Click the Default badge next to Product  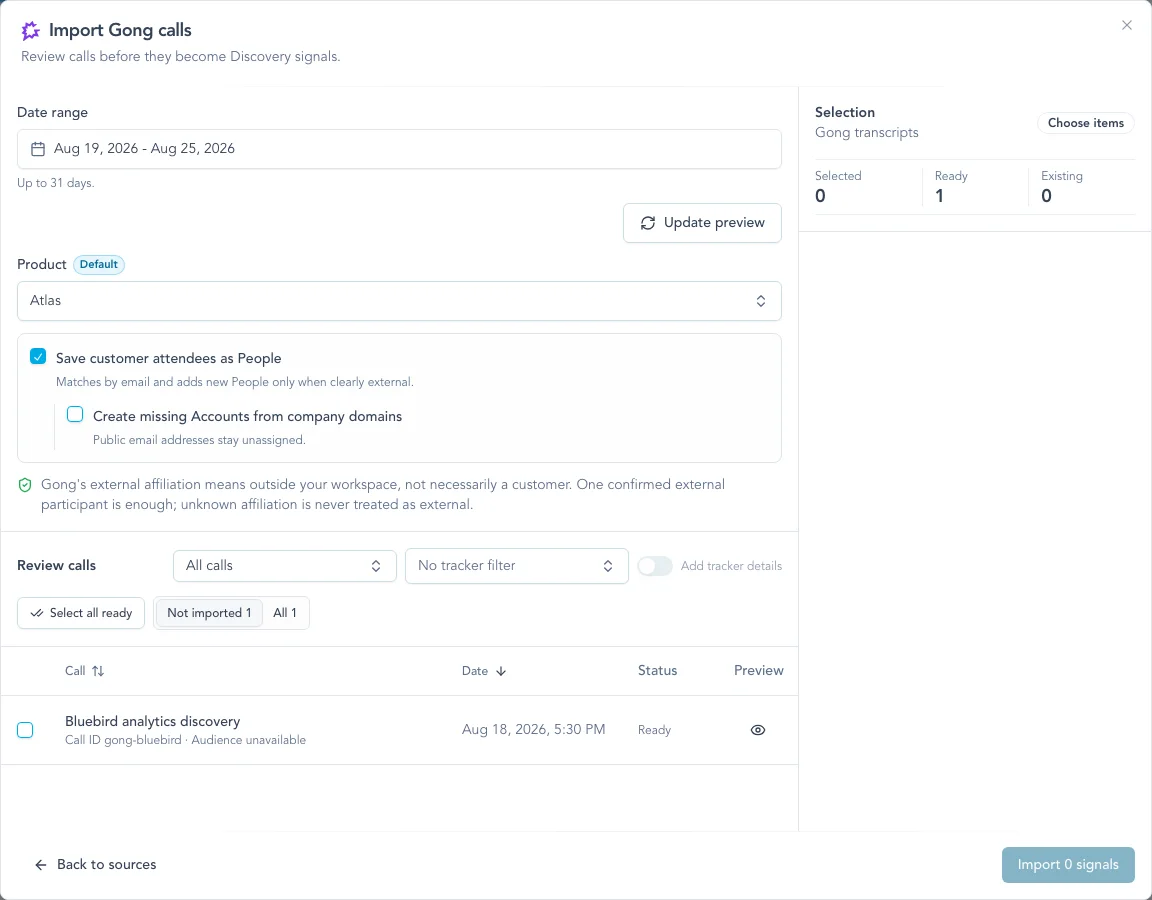tap(98, 264)
